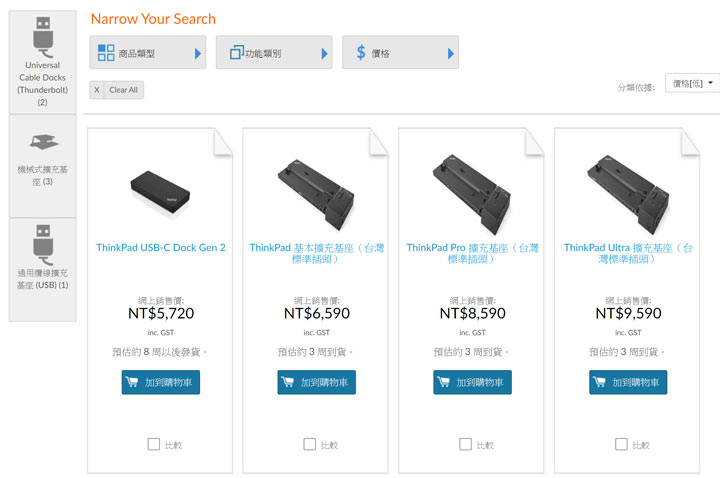This screenshot has height=478, width=720.
Task: Open ThinkPad 基本擴充基座 product link
Action: coord(317,253)
